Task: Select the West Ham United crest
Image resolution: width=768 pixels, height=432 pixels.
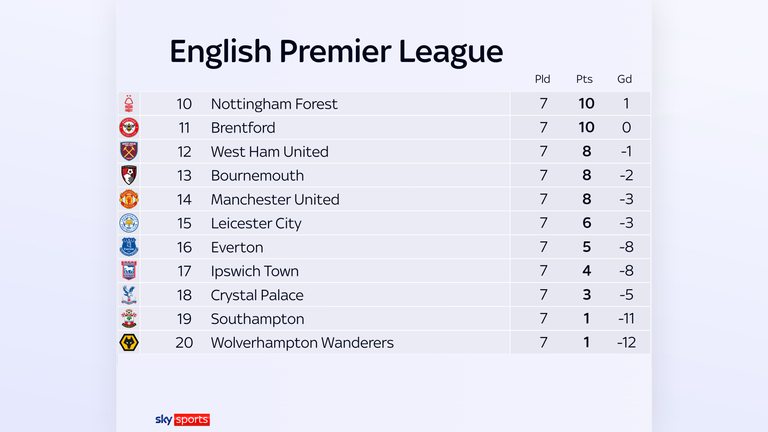Action: point(129,151)
